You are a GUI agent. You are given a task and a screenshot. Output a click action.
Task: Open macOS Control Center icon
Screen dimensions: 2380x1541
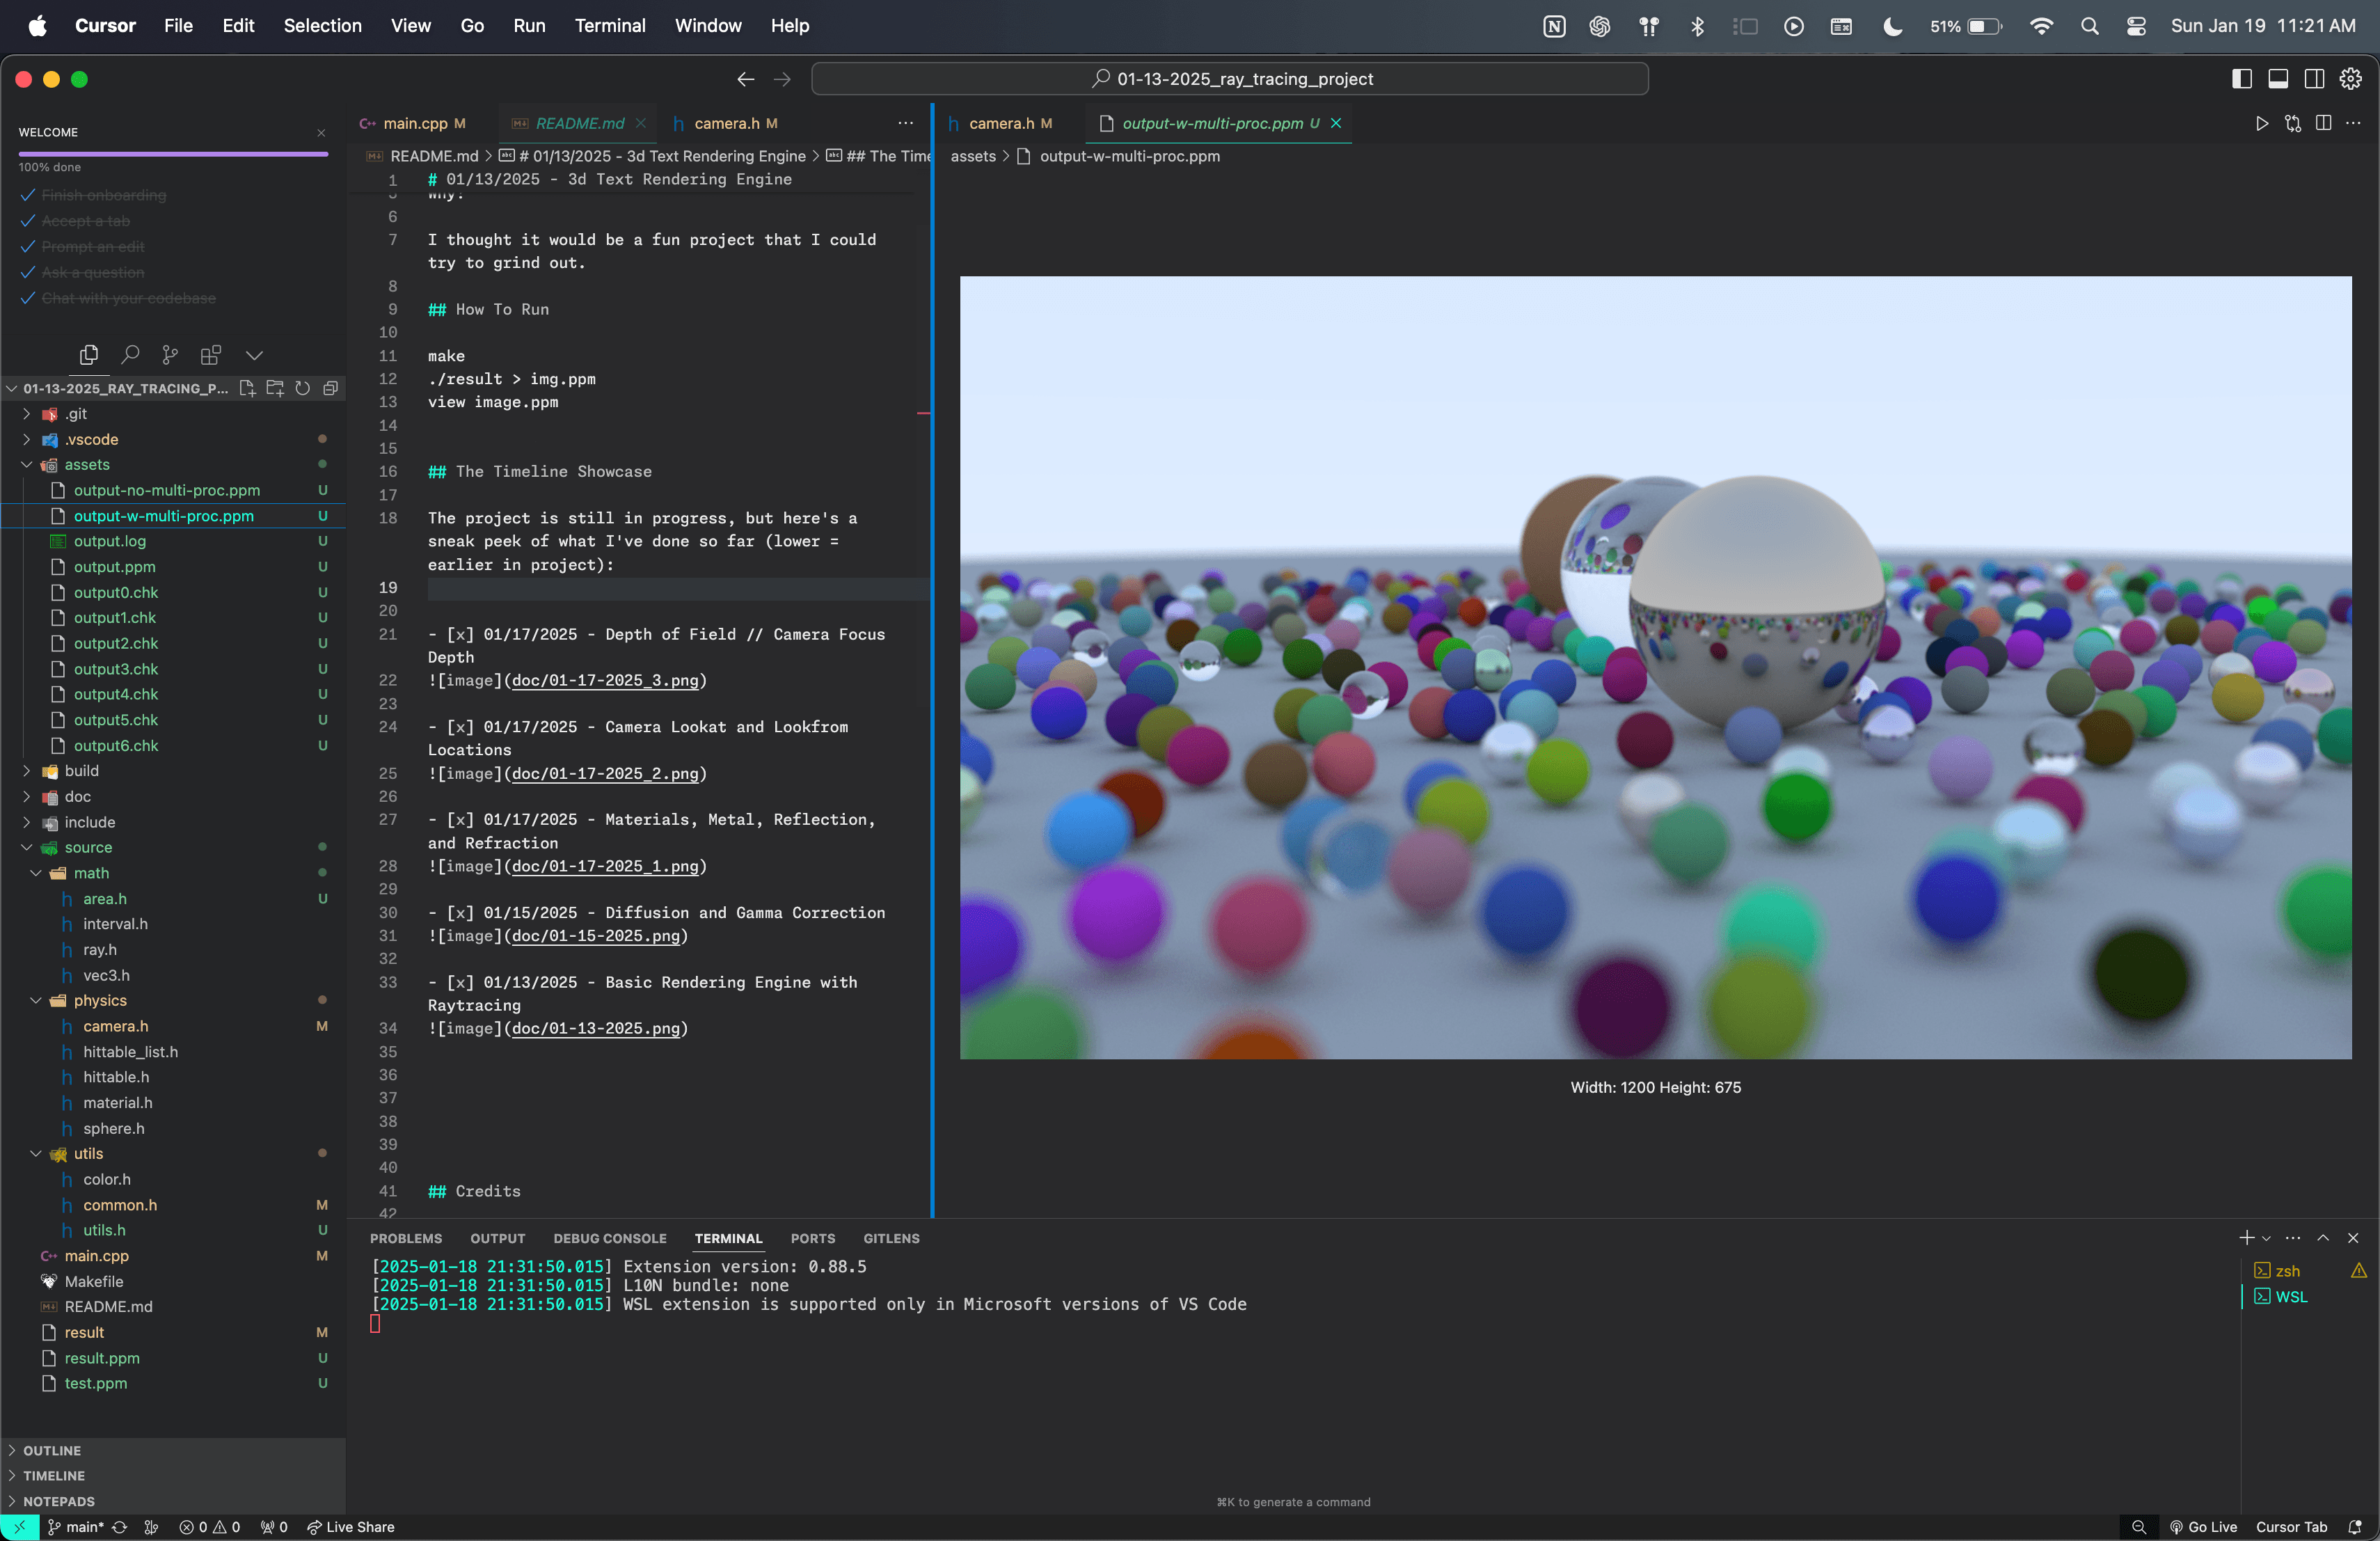click(x=2136, y=26)
